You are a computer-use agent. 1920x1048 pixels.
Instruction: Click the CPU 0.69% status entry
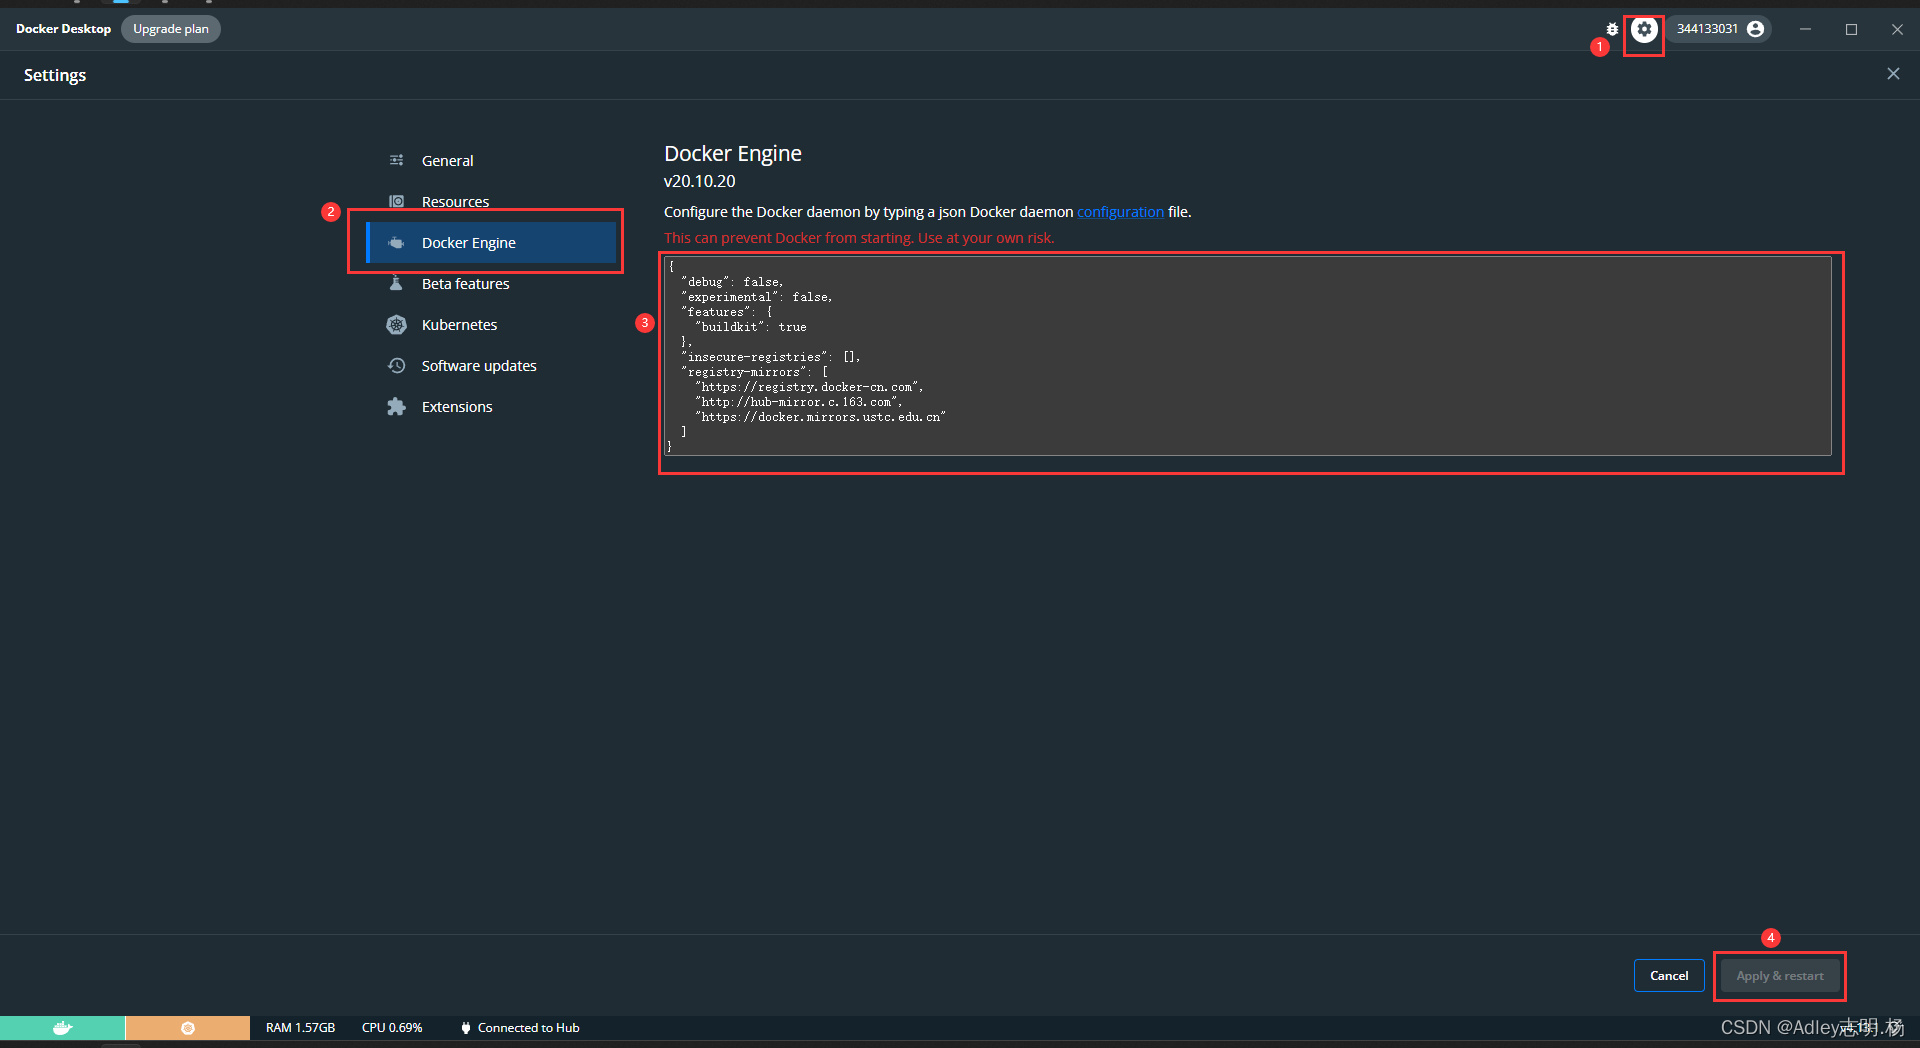[x=392, y=1028]
